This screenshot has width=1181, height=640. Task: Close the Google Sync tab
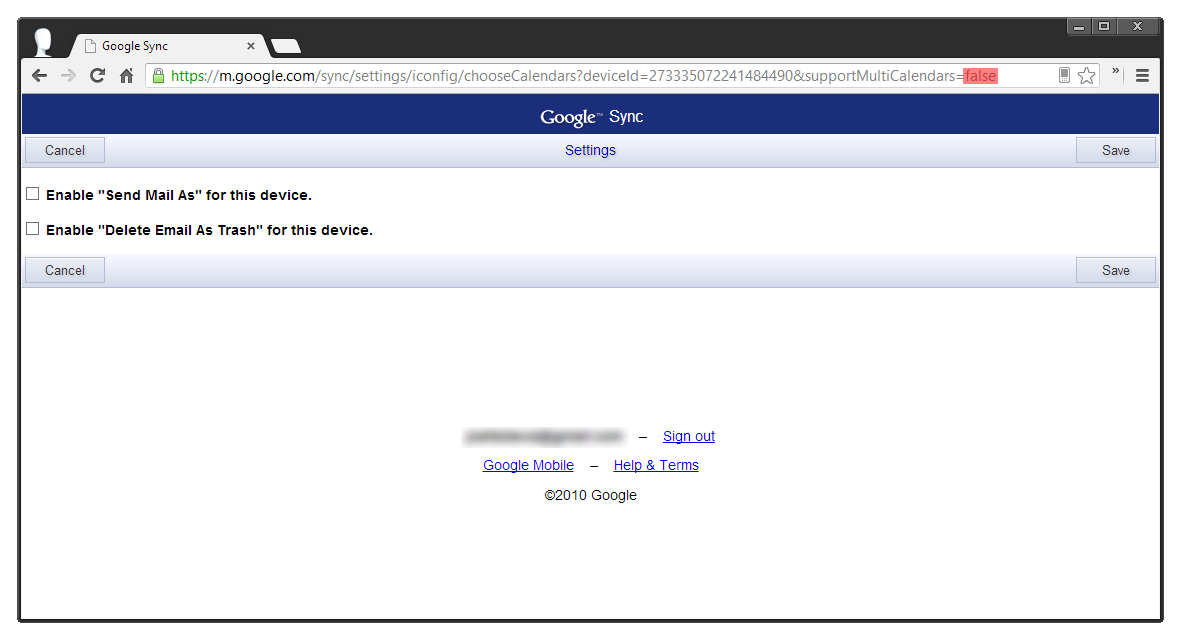coord(251,46)
